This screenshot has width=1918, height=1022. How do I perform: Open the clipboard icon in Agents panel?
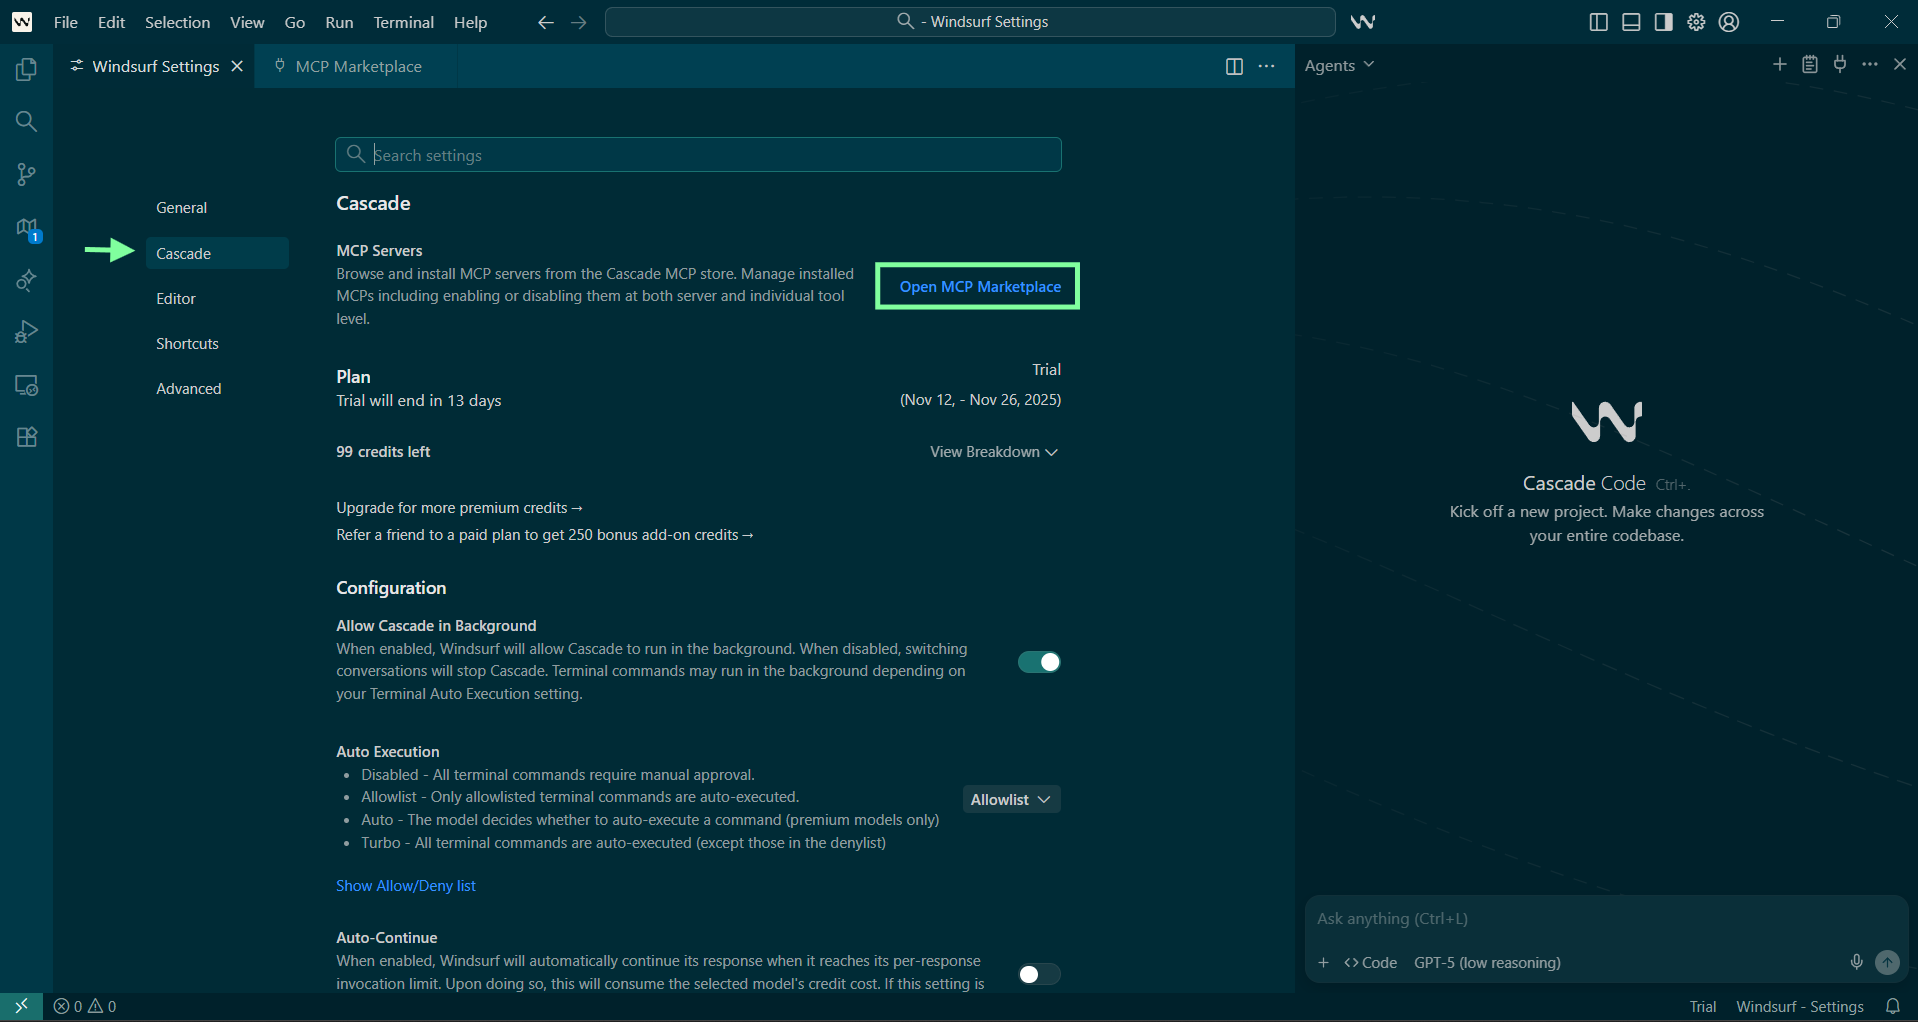point(1810,64)
